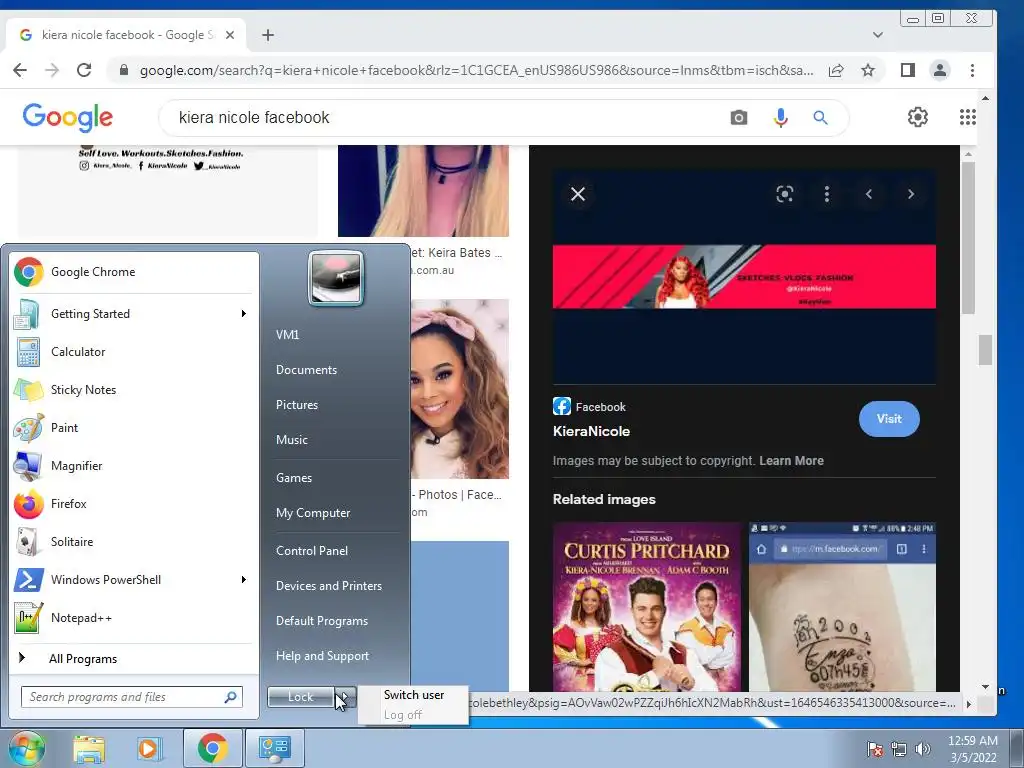Open volume control in system tray

(923, 748)
